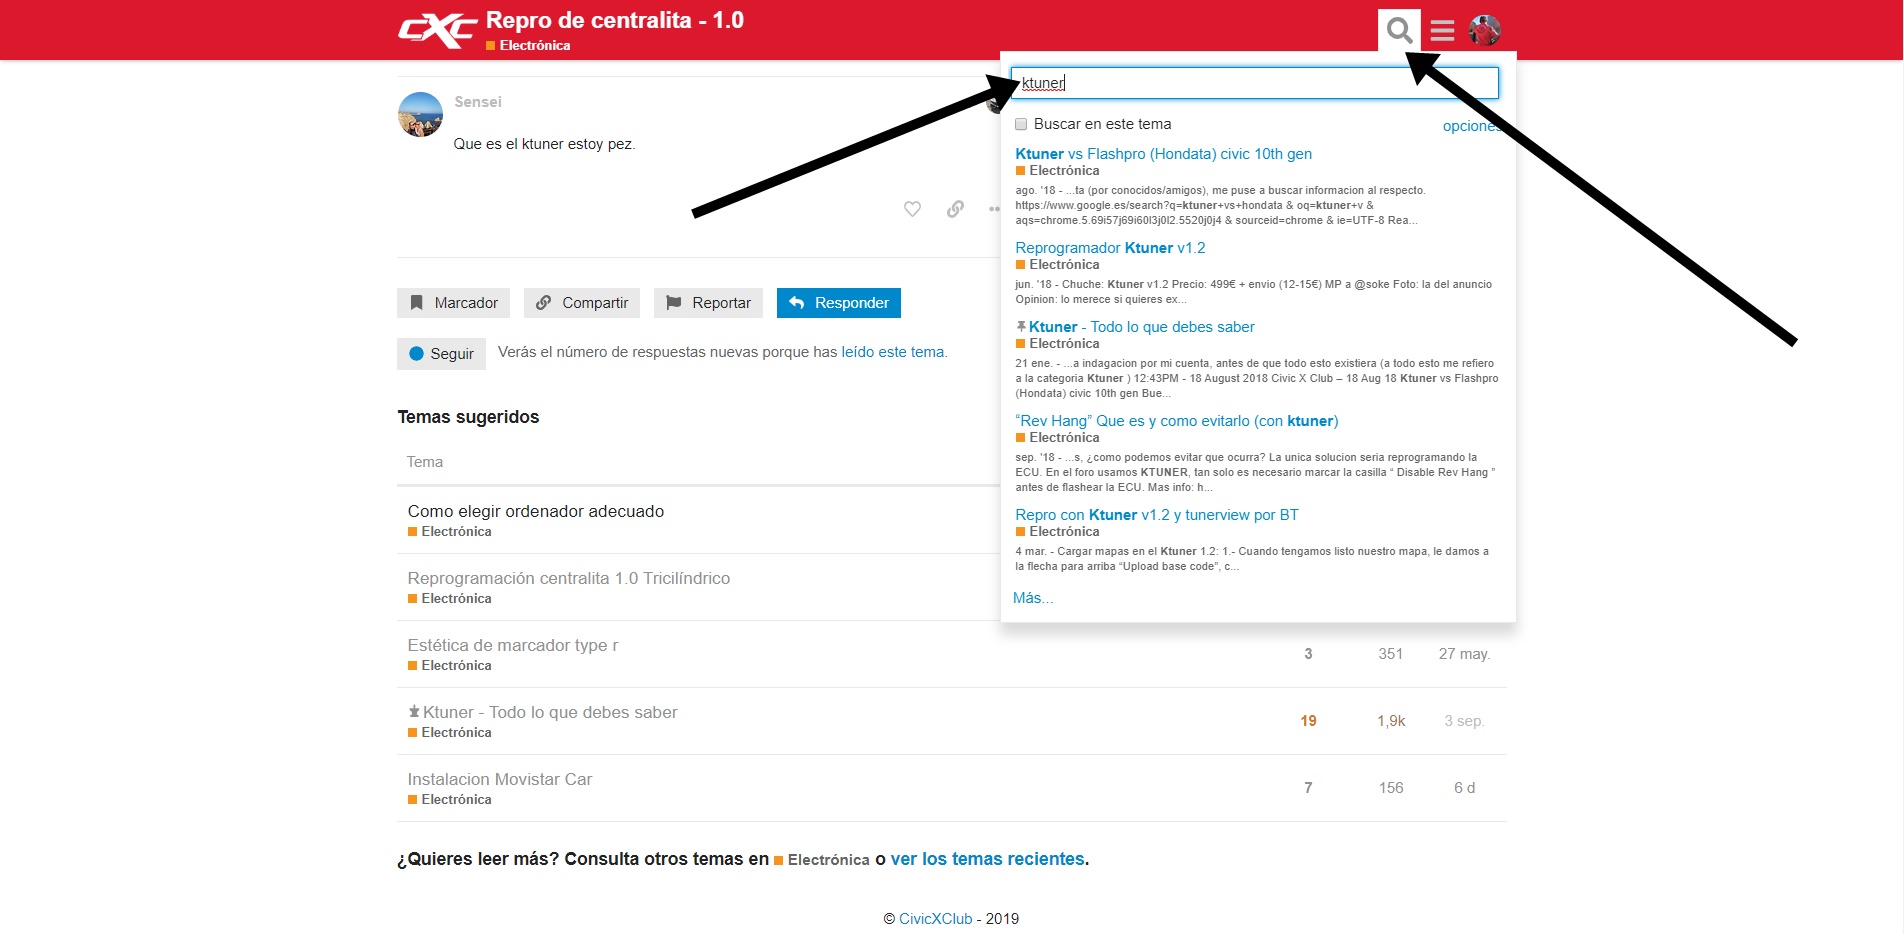Open result 'Ktuner vs Flashpro (Hondata) civic 10th gen'
Image resolution: width=1904 pixels, height=934 pixels.
pos(1163,154)
